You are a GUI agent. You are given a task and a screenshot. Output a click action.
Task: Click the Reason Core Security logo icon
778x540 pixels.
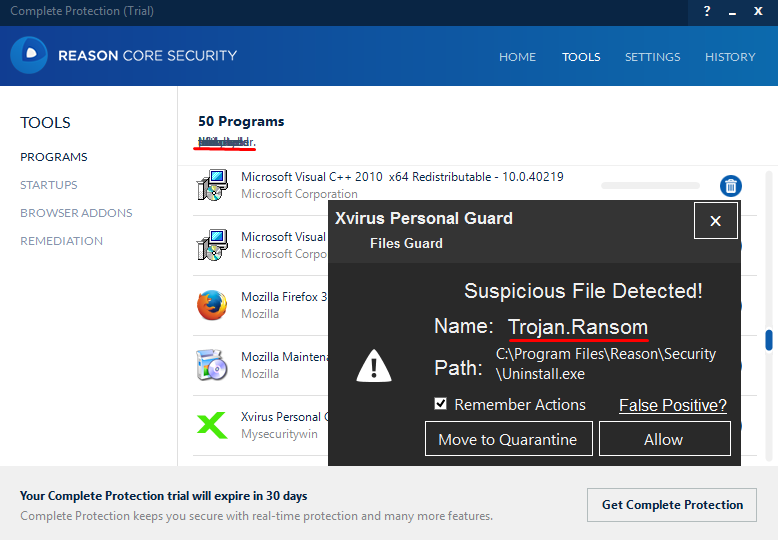point(29,56)
